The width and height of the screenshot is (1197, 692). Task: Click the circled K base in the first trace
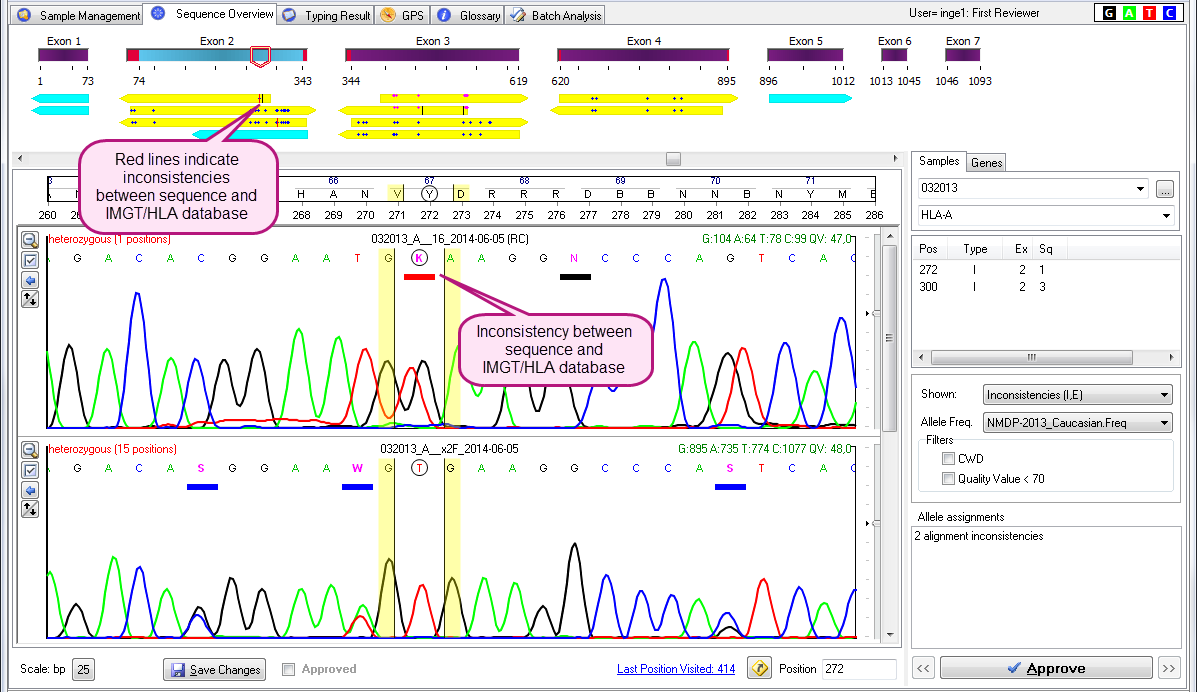coord(419,258)
